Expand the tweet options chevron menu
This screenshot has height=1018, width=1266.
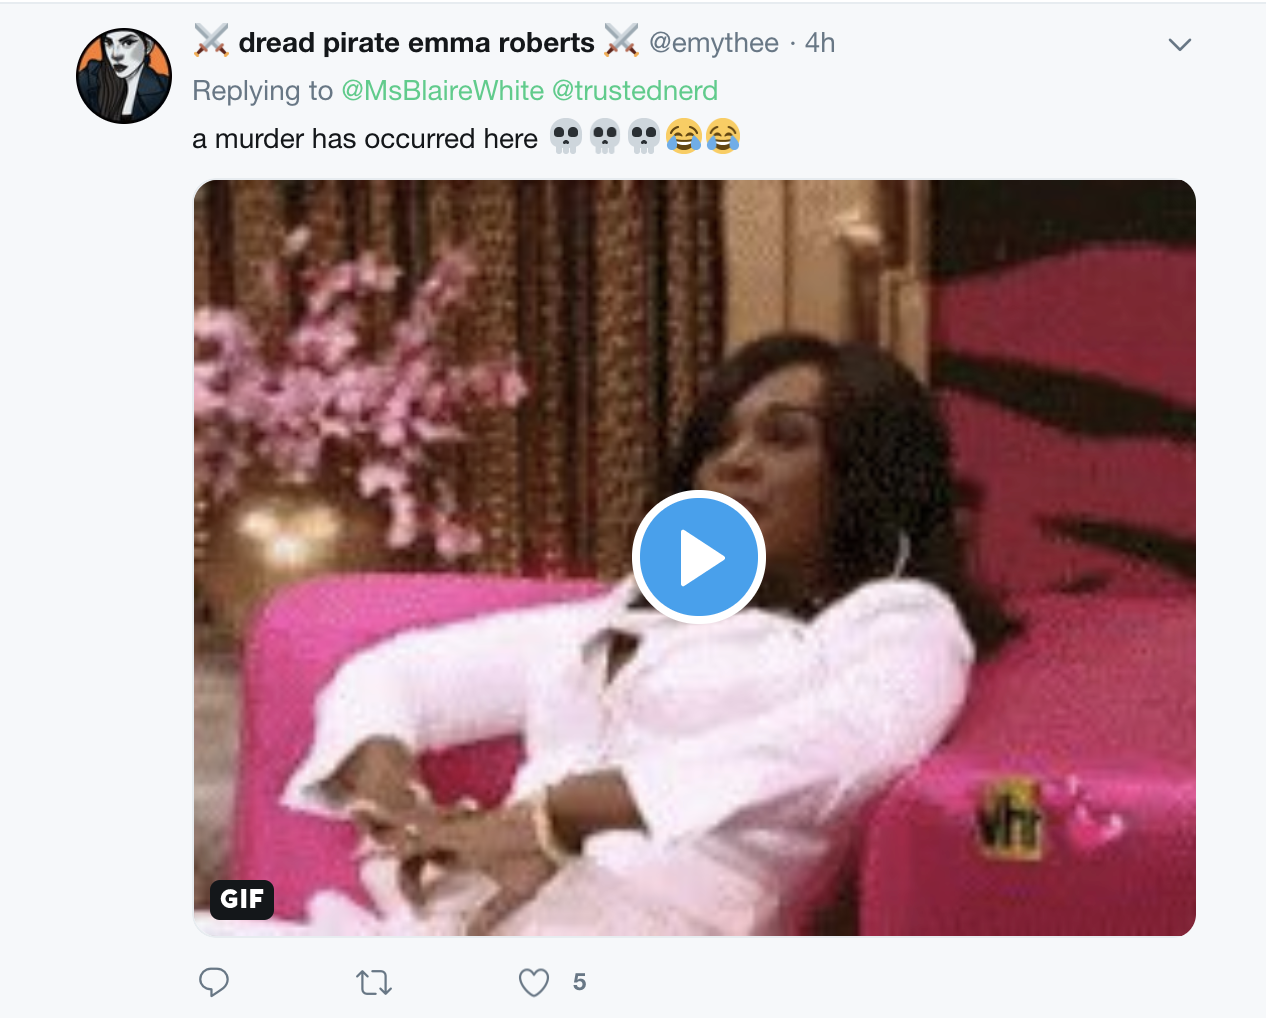[1180, 44]
